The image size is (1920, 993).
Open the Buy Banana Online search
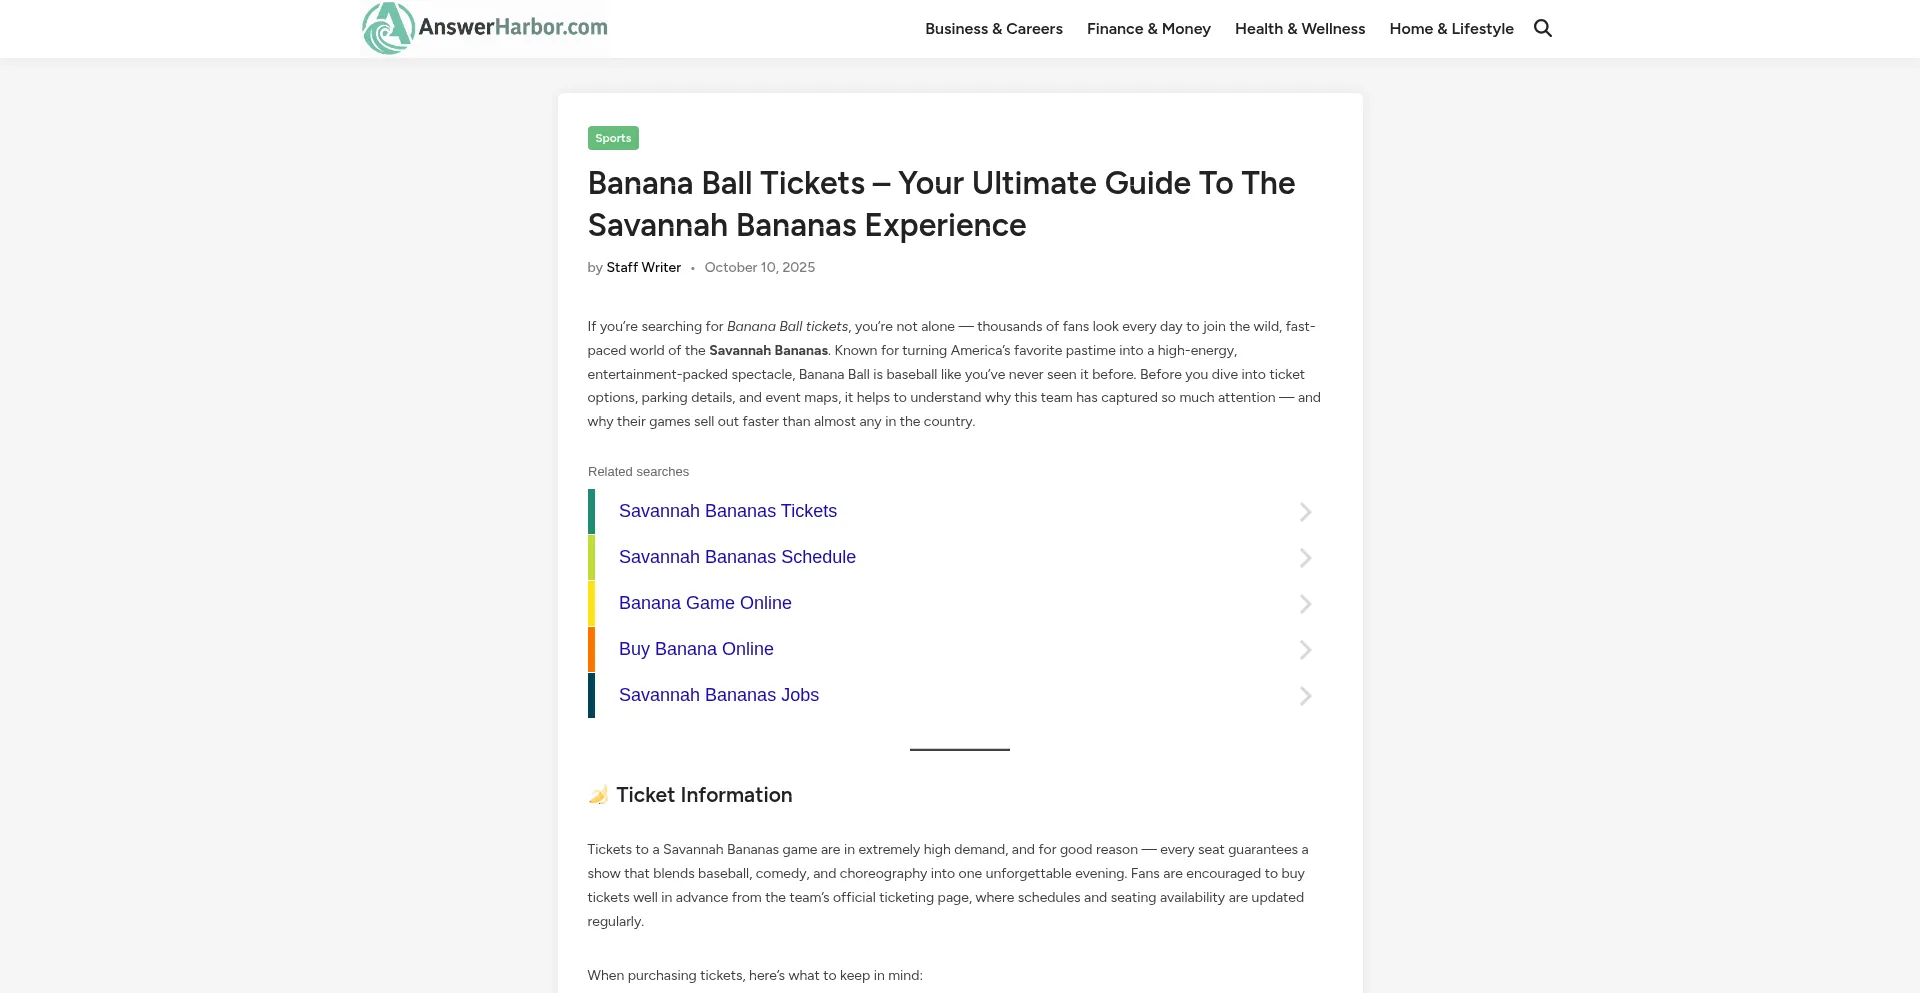point(696,649)
